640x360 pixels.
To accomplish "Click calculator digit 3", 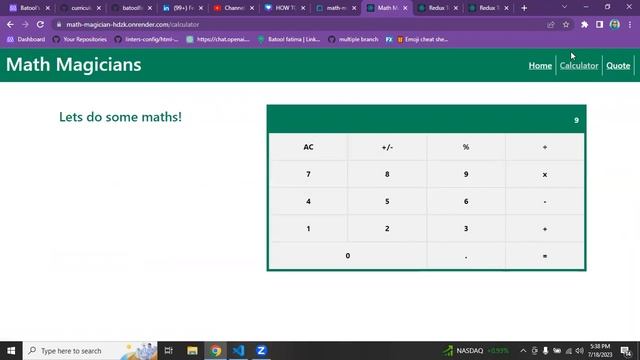I will (466, 229).
